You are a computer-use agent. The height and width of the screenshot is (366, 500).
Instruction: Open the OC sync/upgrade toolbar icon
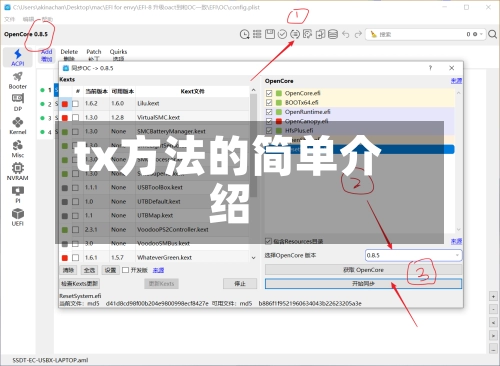[x=295, y=34]
